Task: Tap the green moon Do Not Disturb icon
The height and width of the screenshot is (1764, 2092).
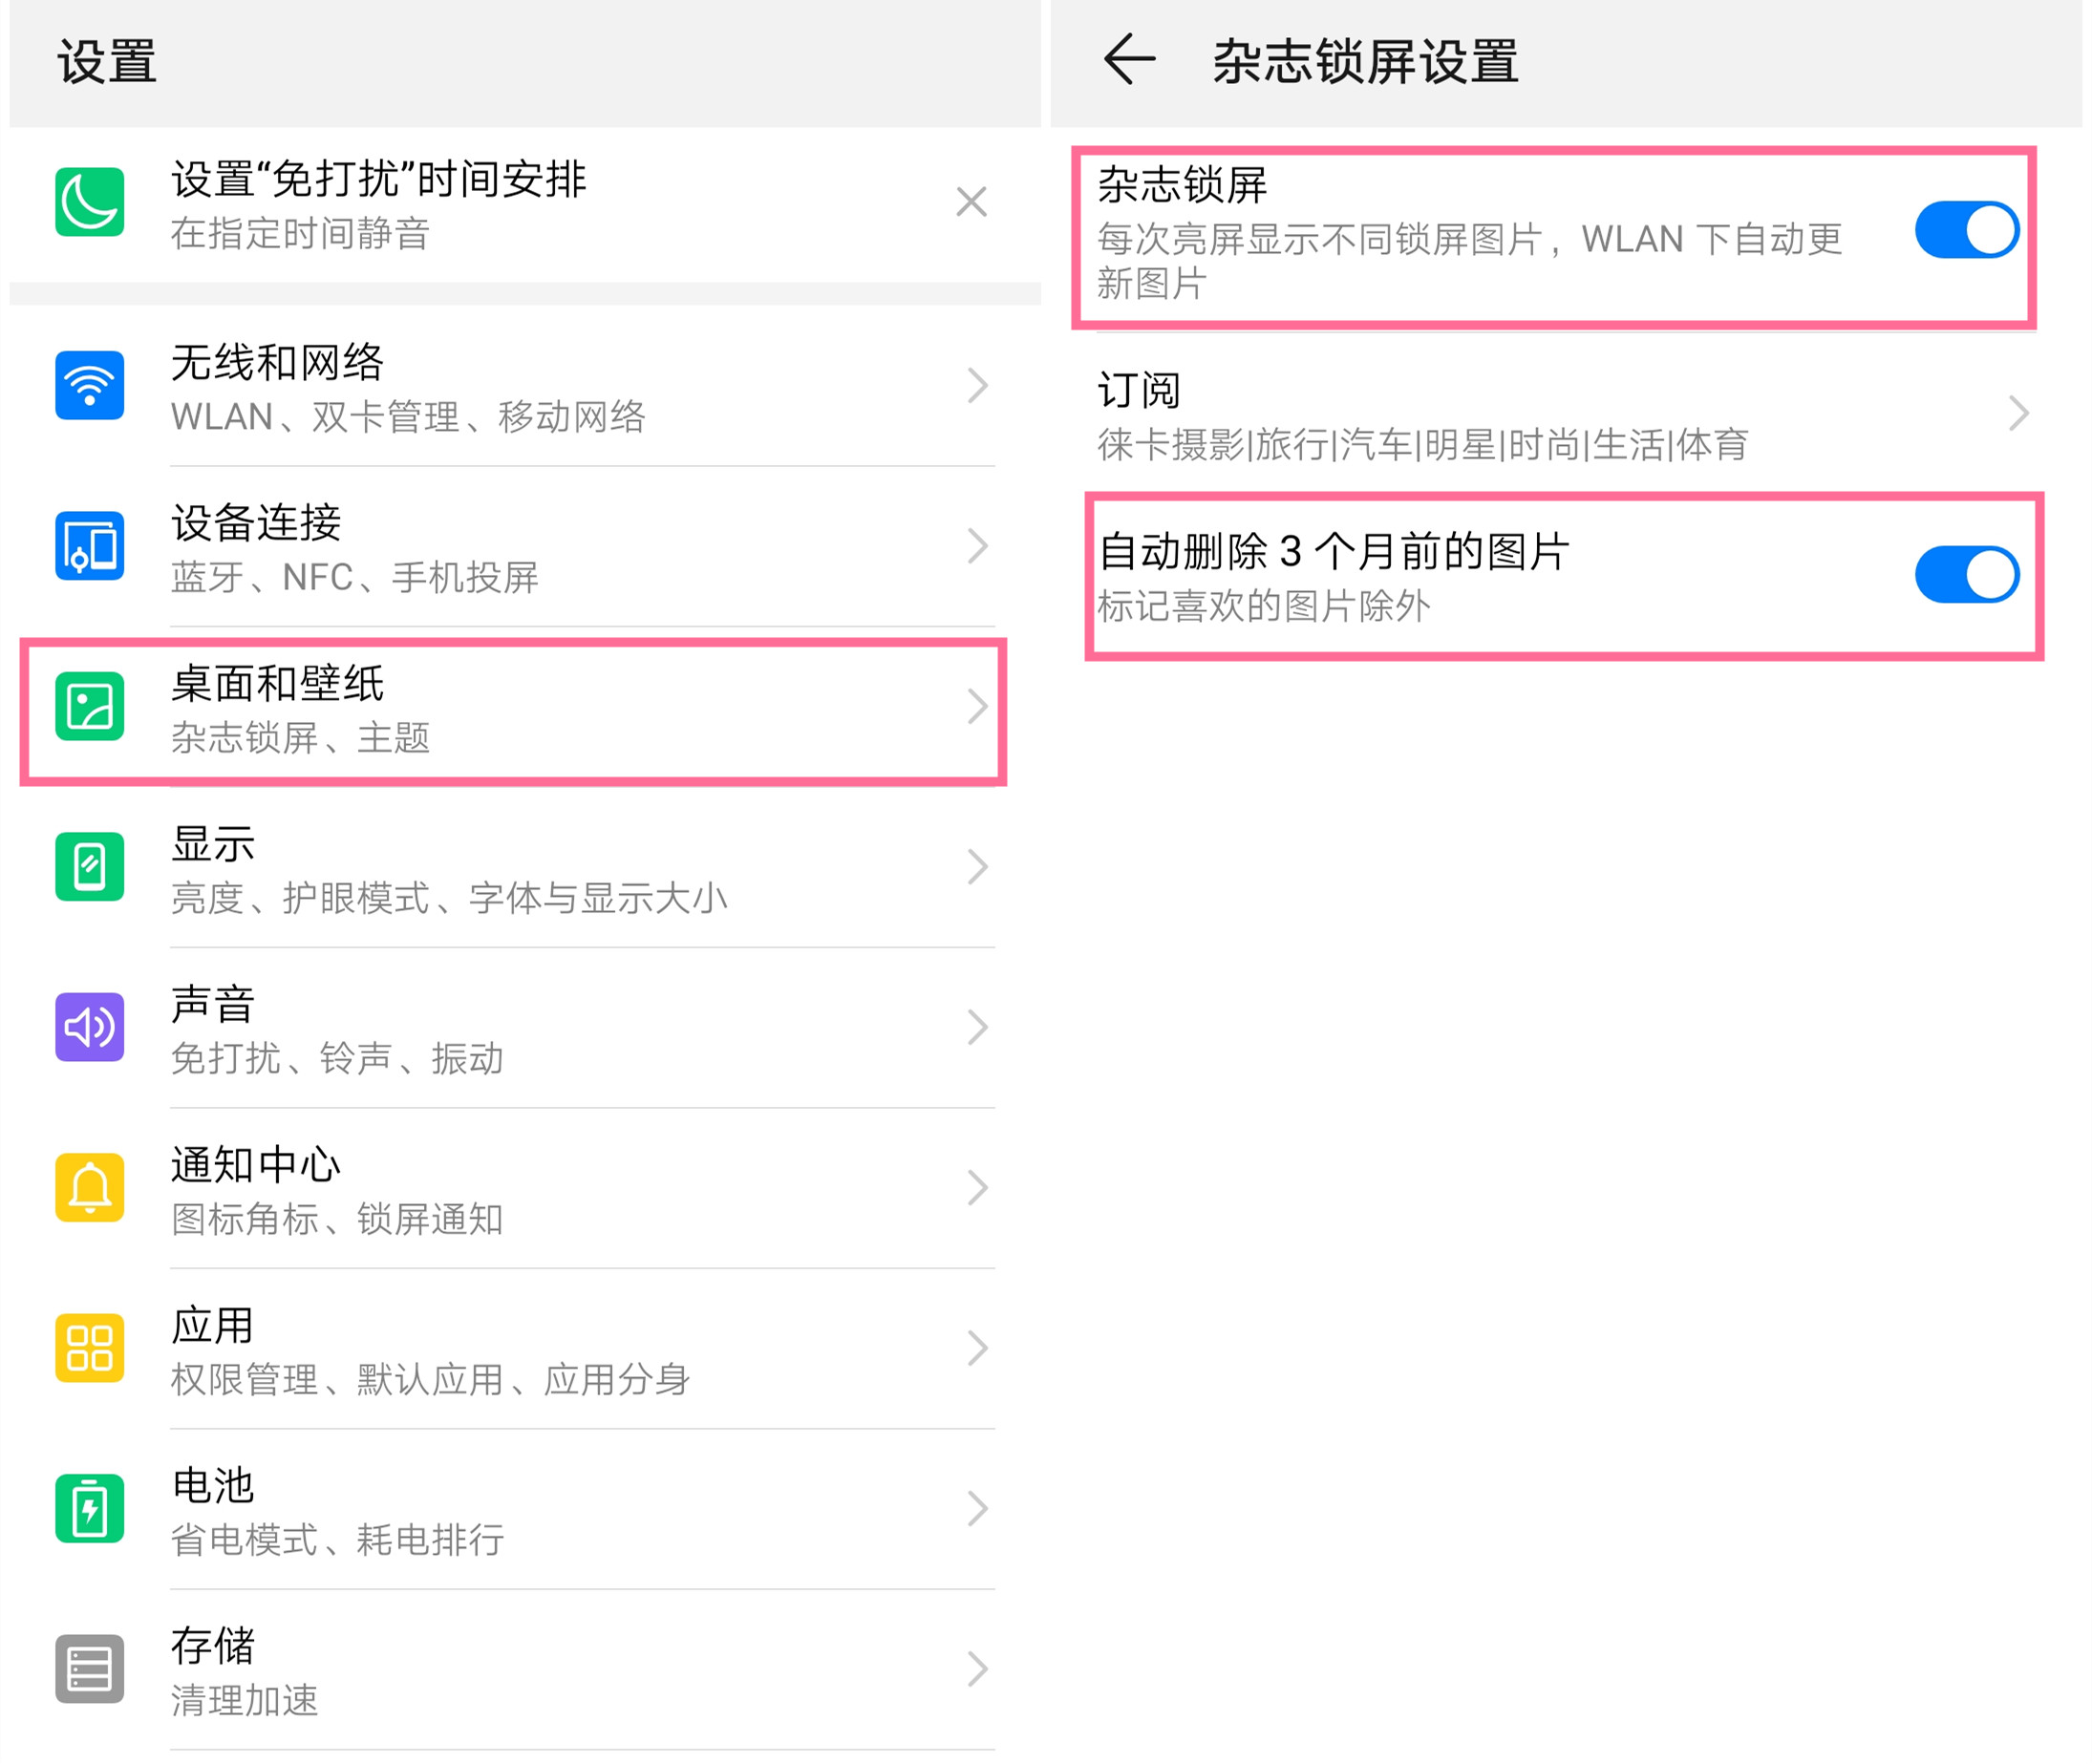Action: point(89,202)
